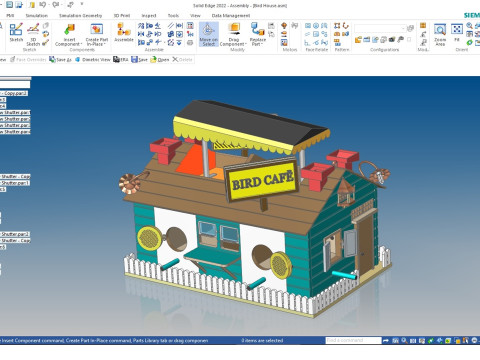Go to the Inspect tab

click(x=149, y=16)
